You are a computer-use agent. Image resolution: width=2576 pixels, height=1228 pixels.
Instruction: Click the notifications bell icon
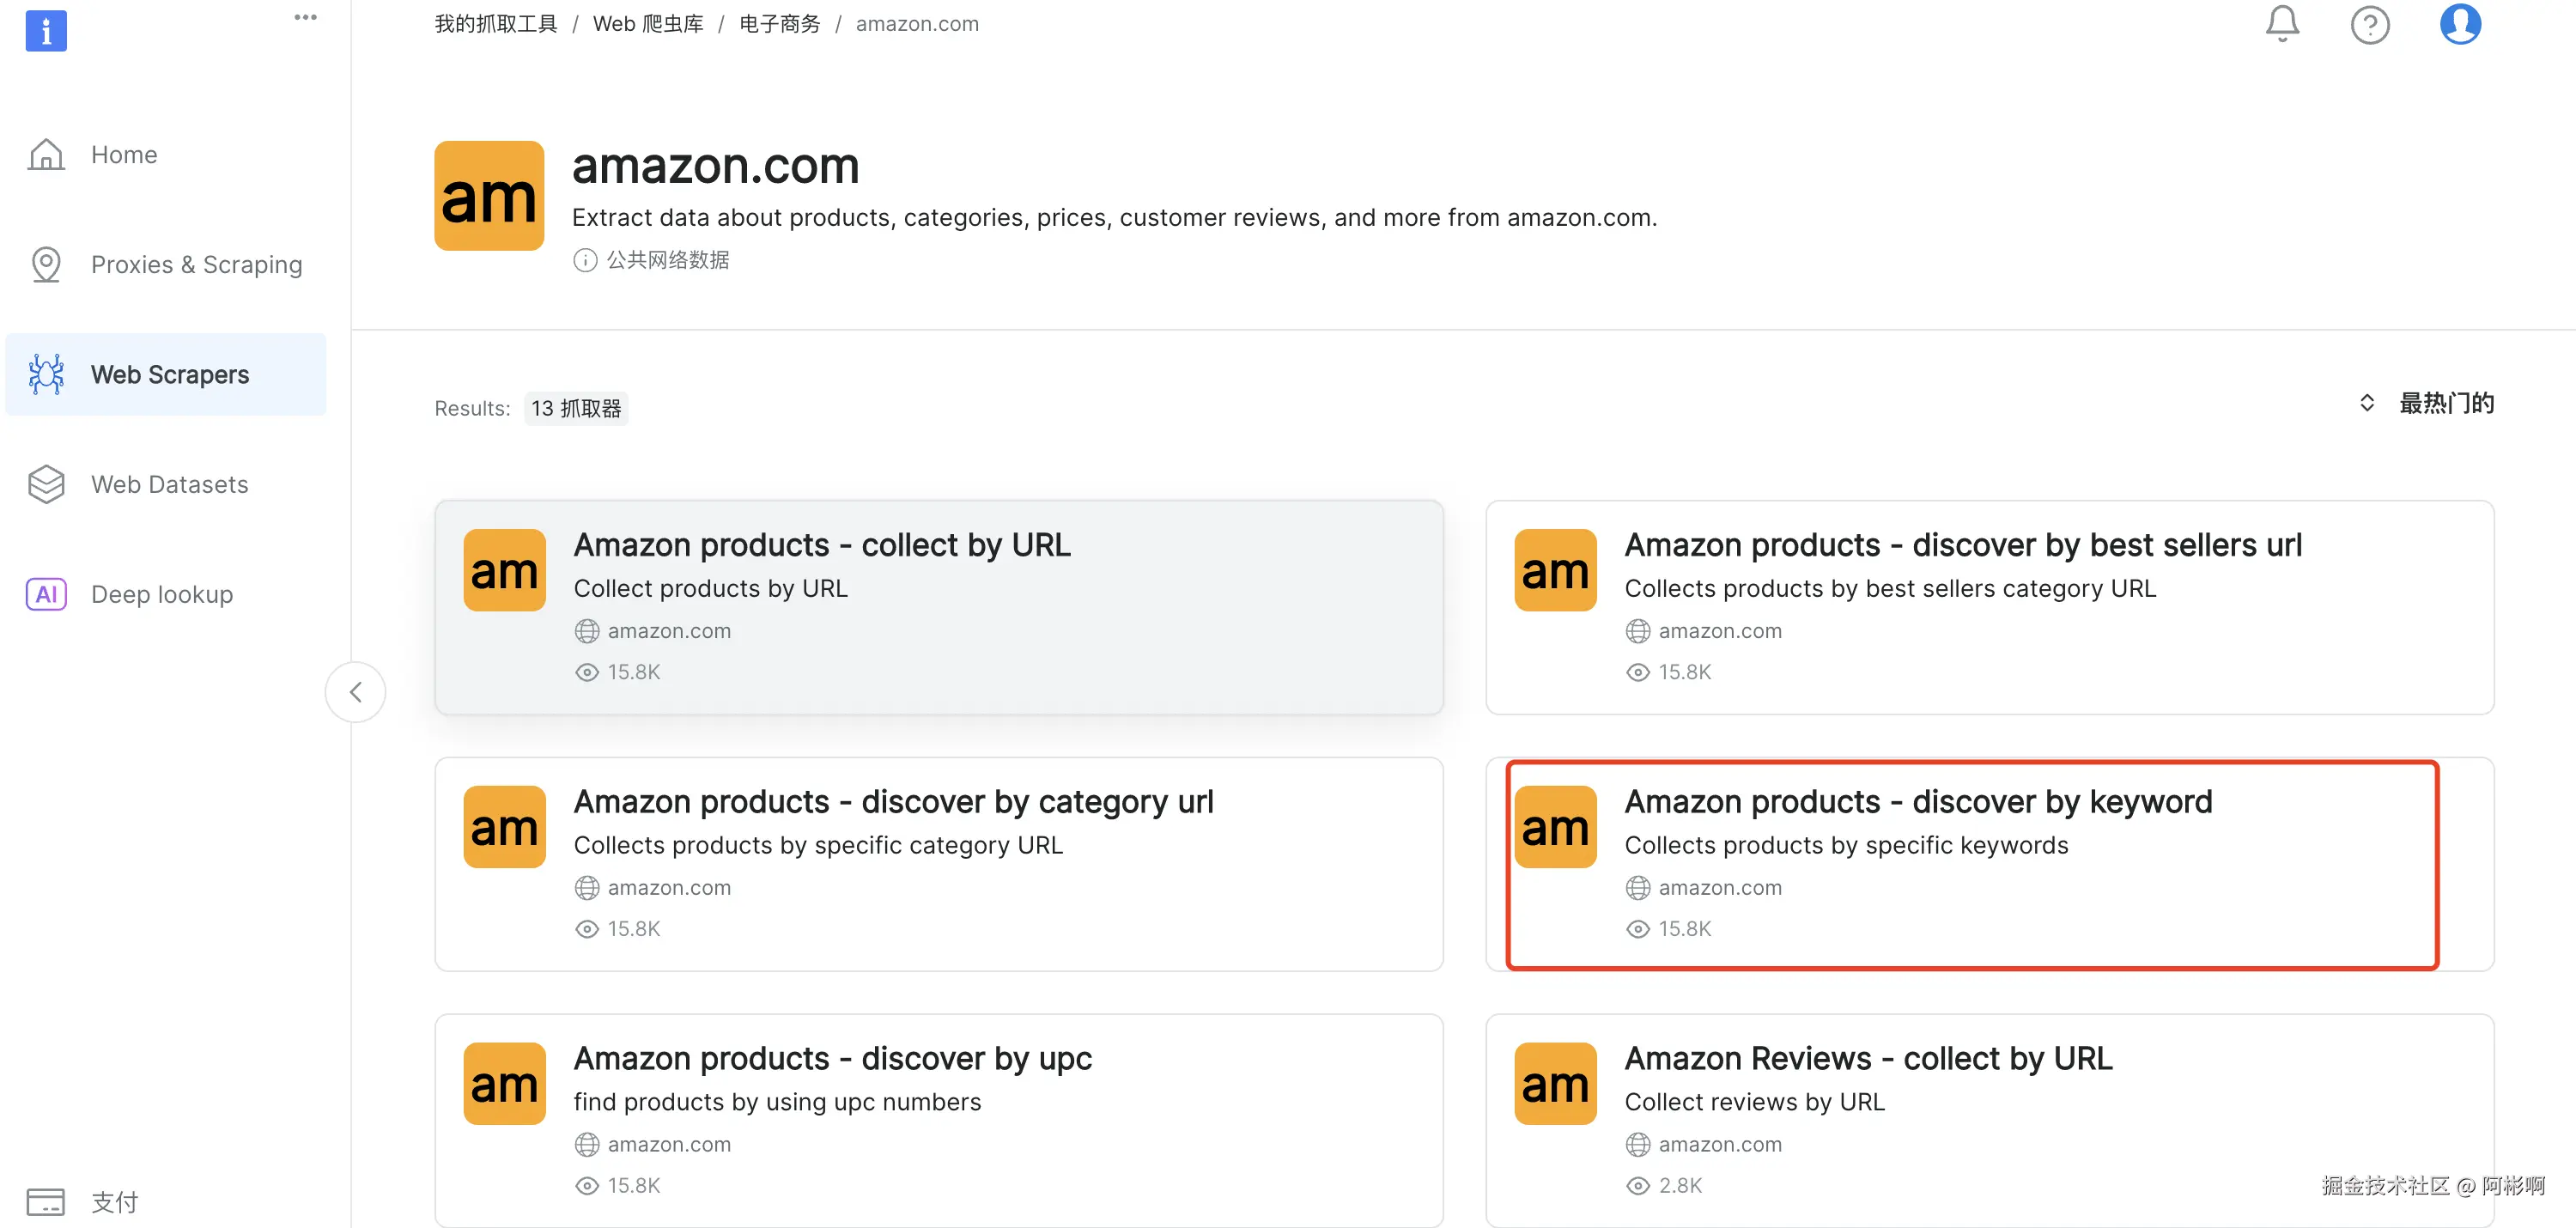pyautogui.click(x=2282, y=23)
